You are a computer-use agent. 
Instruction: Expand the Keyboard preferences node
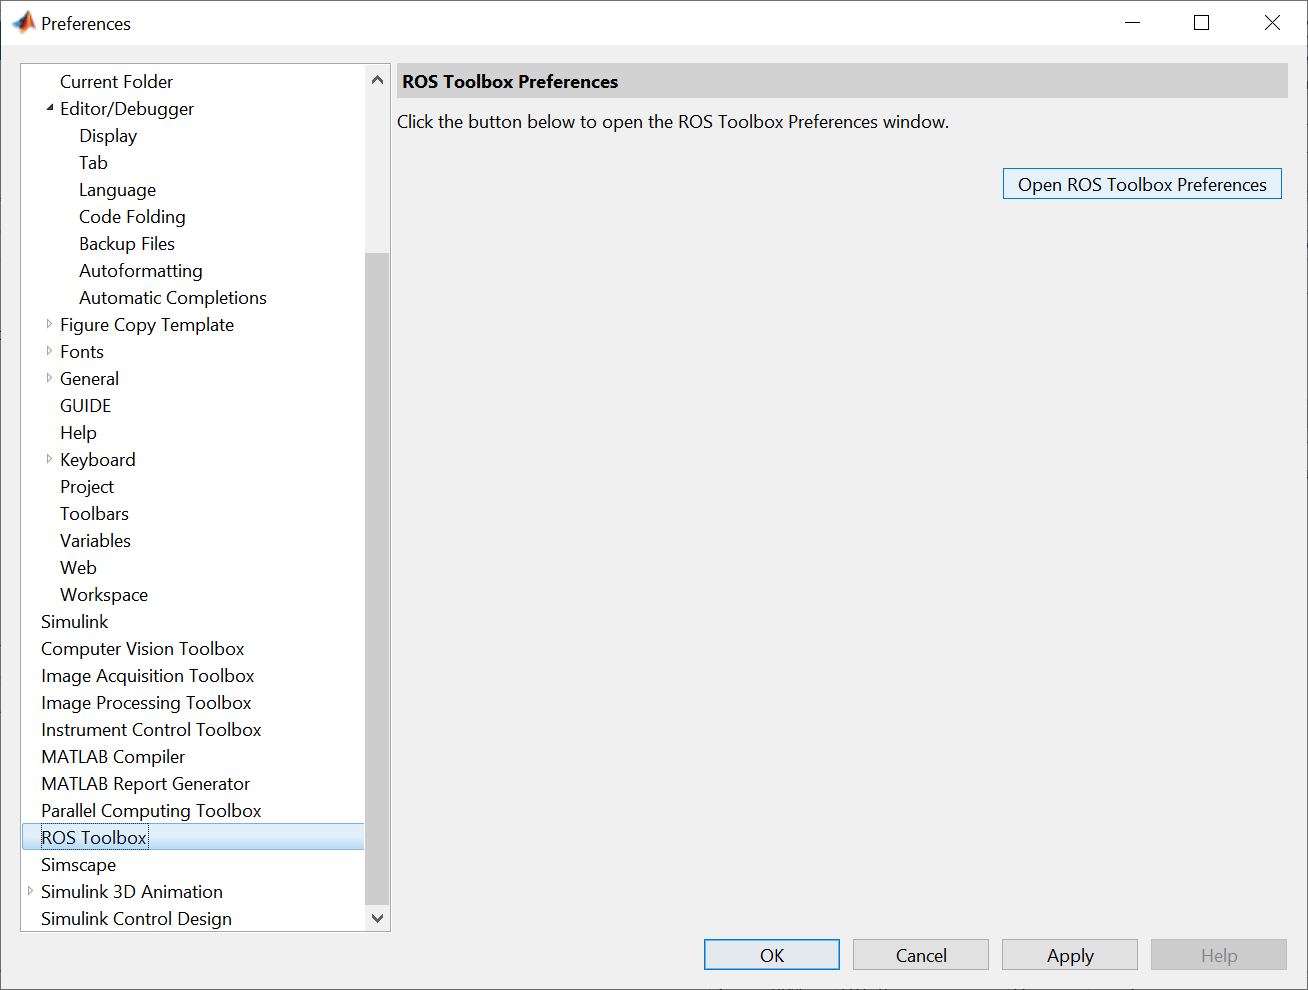coord(50,459)
